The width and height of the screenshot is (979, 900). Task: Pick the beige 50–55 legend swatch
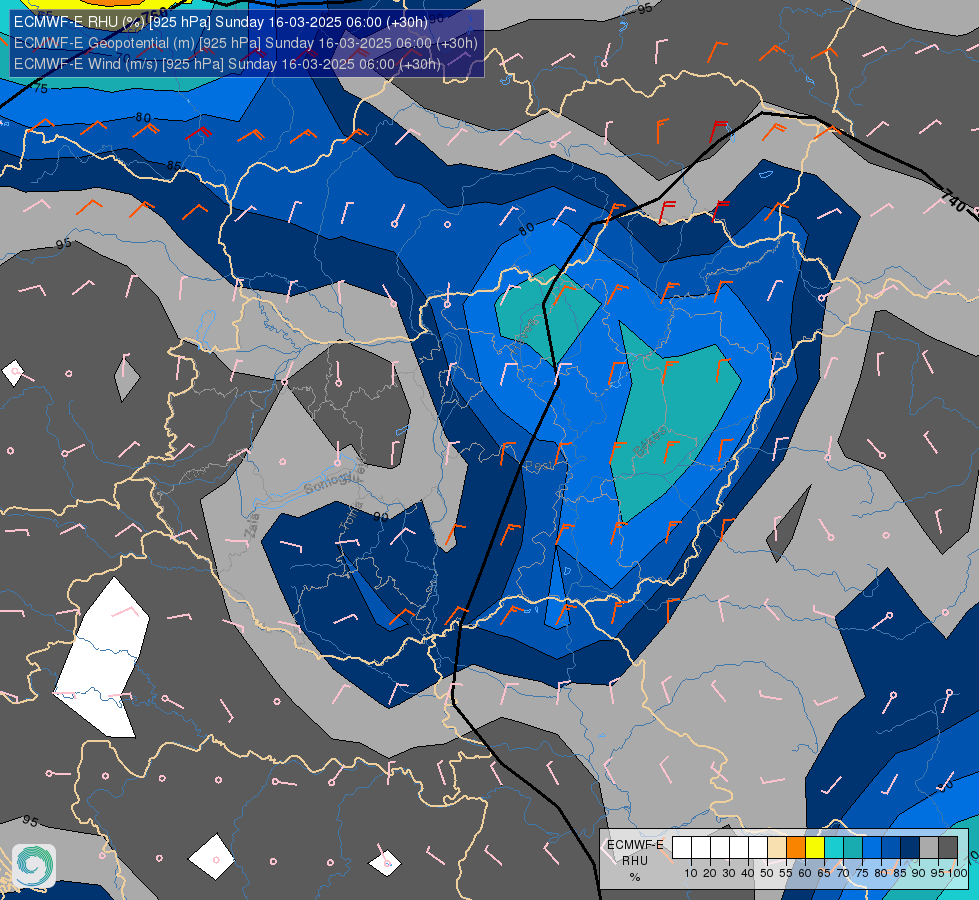point(777,848)
